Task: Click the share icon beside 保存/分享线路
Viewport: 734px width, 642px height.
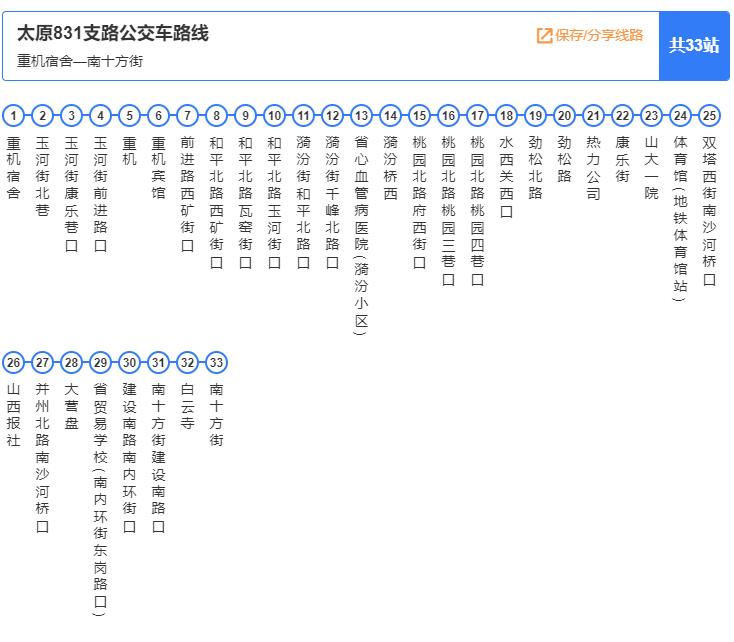Action: (x=544, y=36)
